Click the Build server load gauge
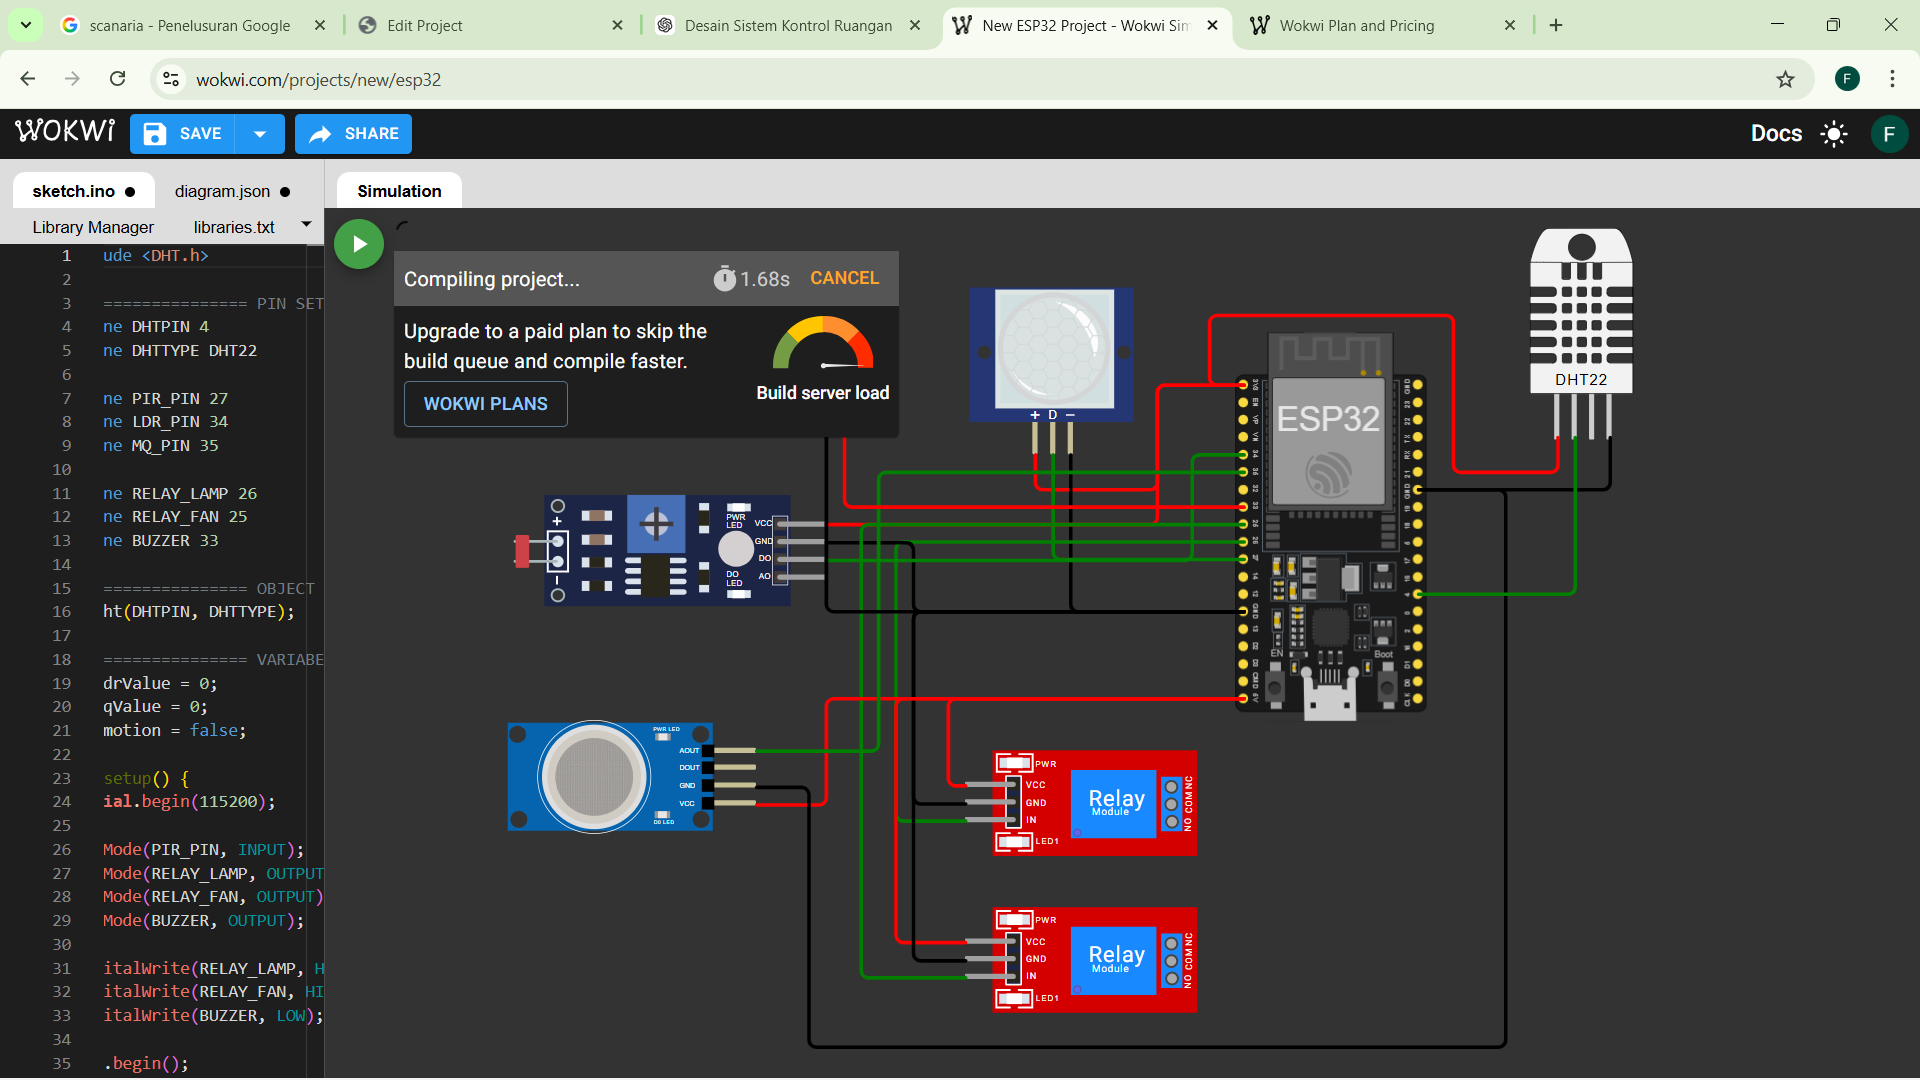 (x=823, y=343)
